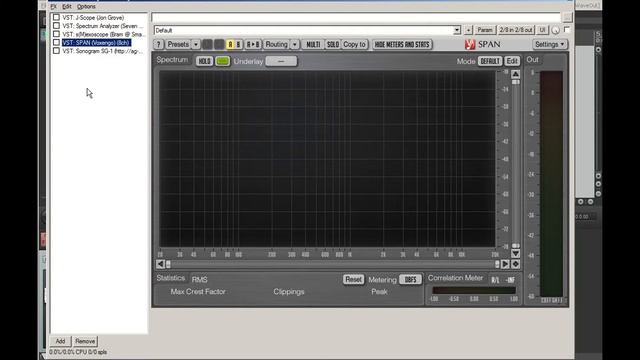Click the redo dark square button before A
The width and height of the screenshot is (640, 360).
coord(219,44)
